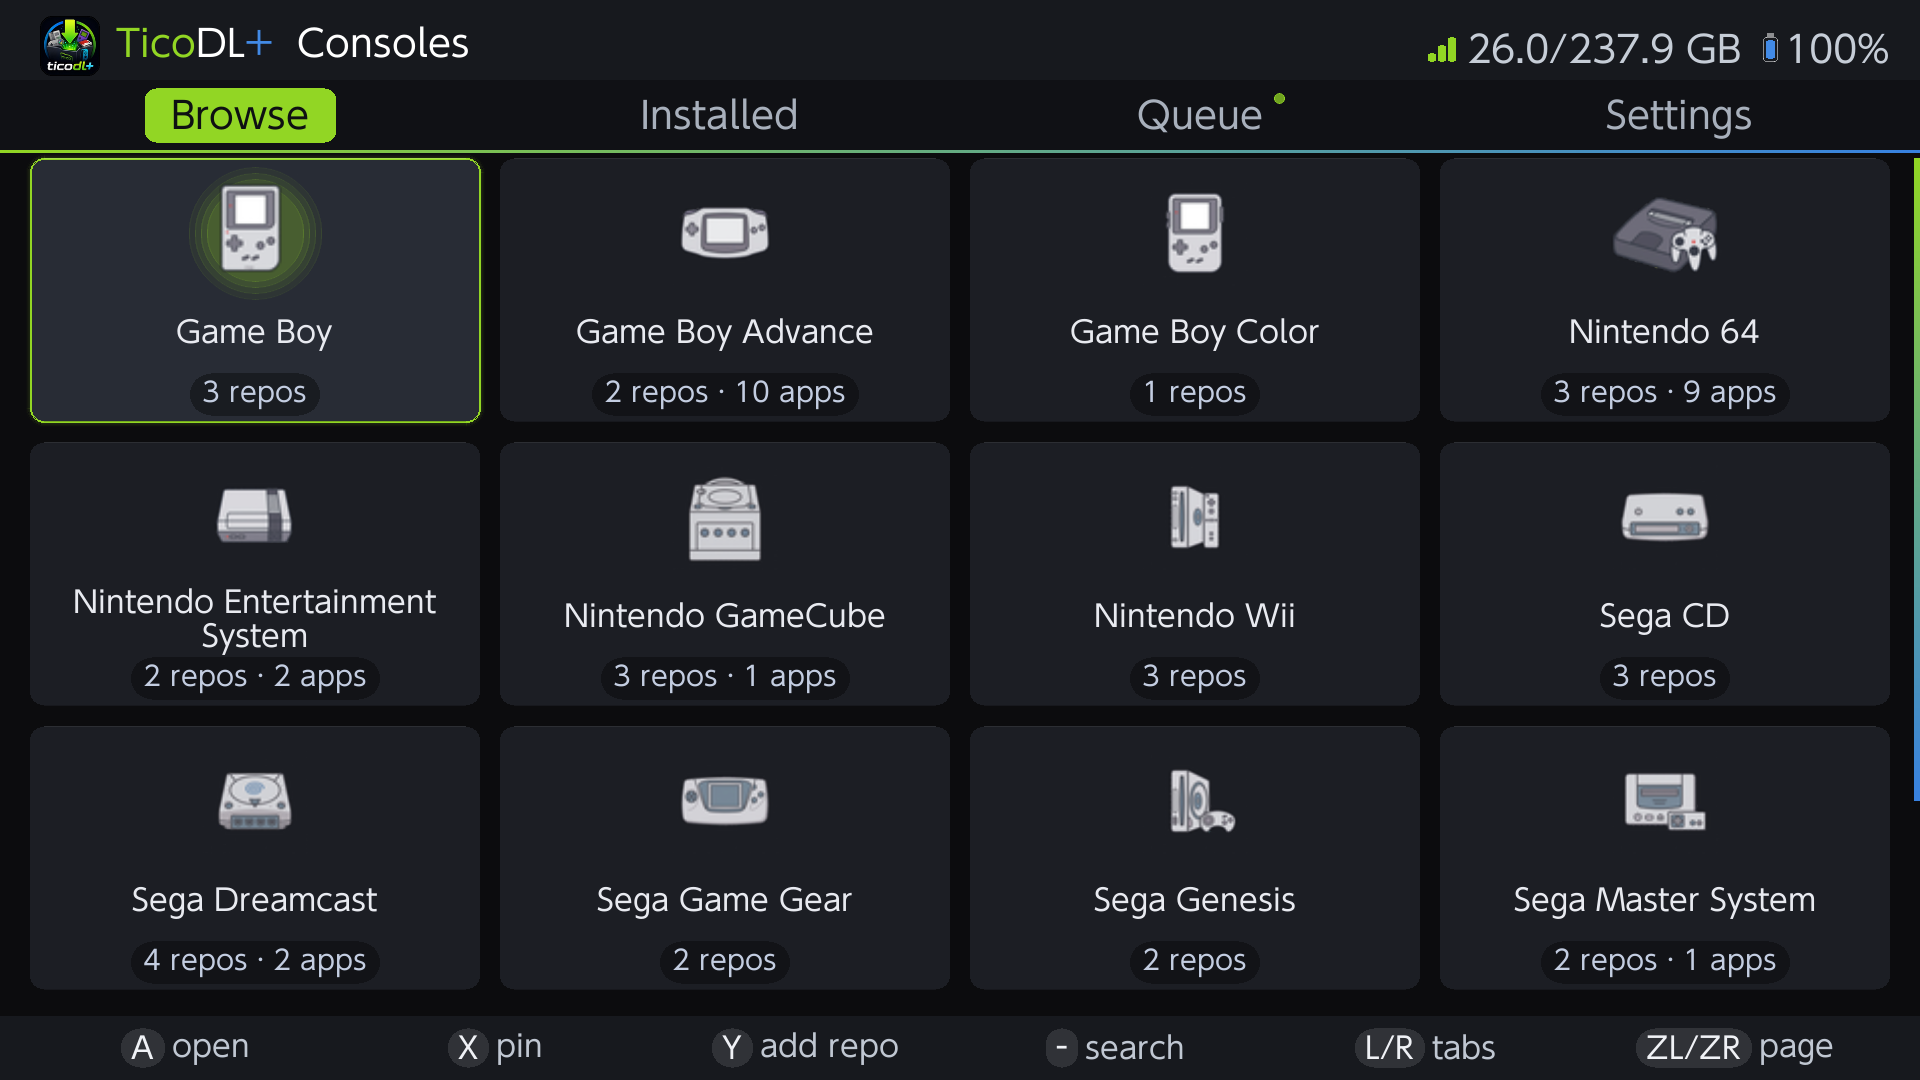Select the Sega CD console icon
The width and height of the screenshot is (1920, 1080).
1665,517
